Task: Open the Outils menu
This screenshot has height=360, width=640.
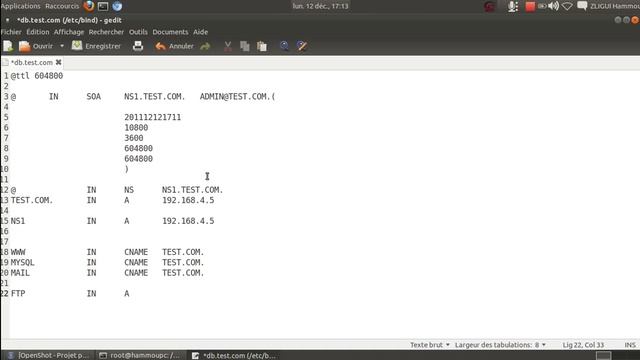Action: coord(138,32)
